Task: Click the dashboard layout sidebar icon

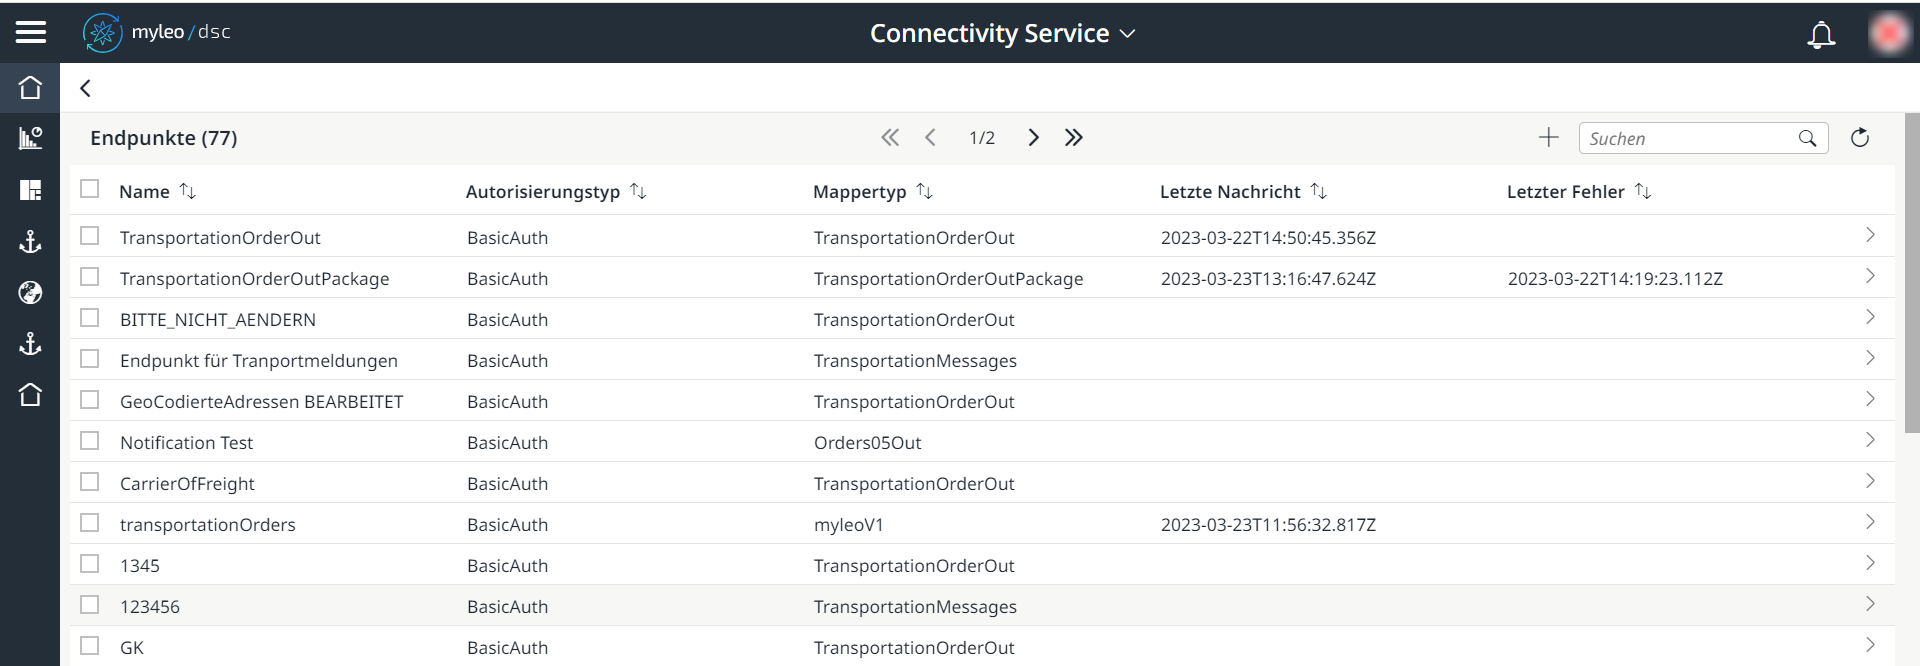Action: coord(30,190)
